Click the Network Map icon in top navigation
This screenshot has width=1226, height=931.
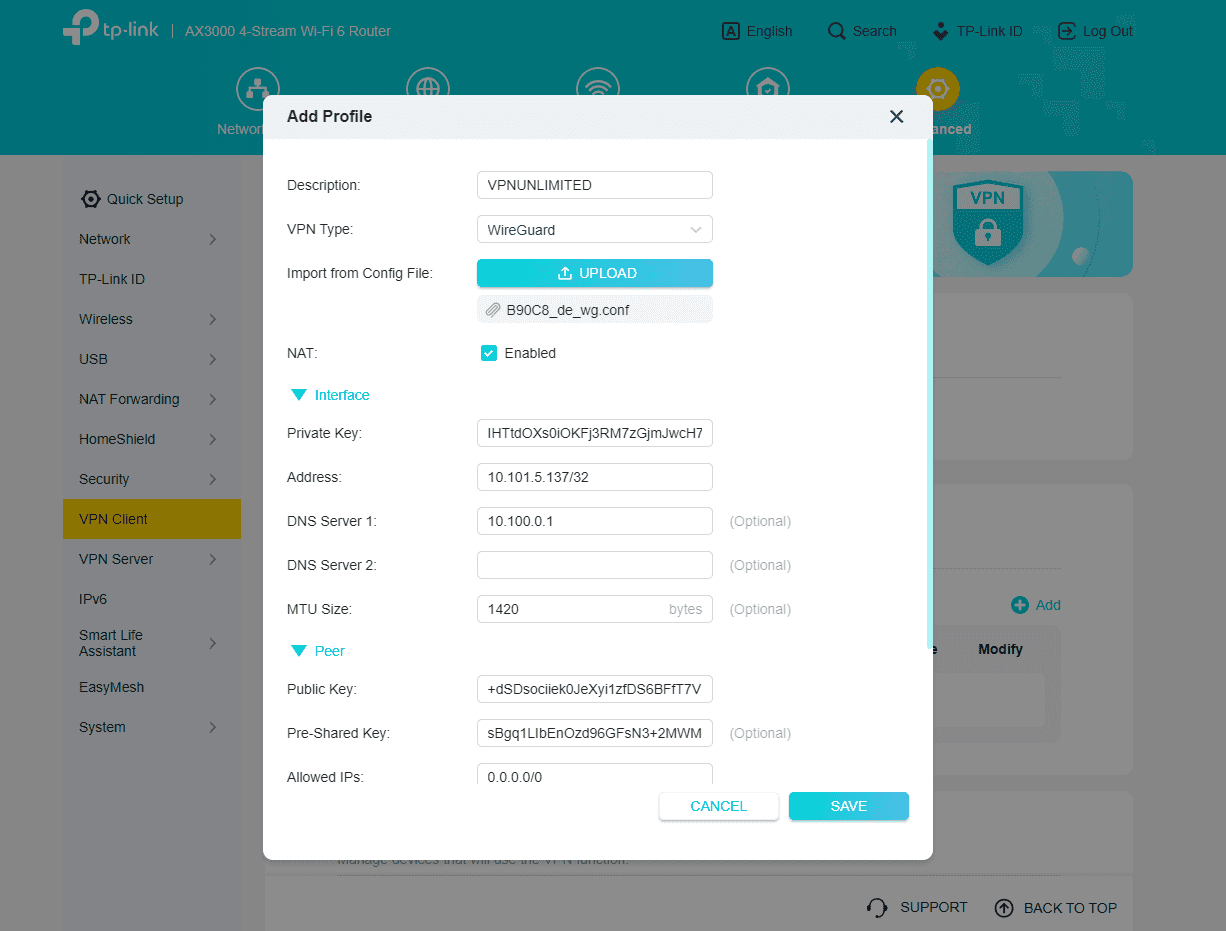coord(258,88)
